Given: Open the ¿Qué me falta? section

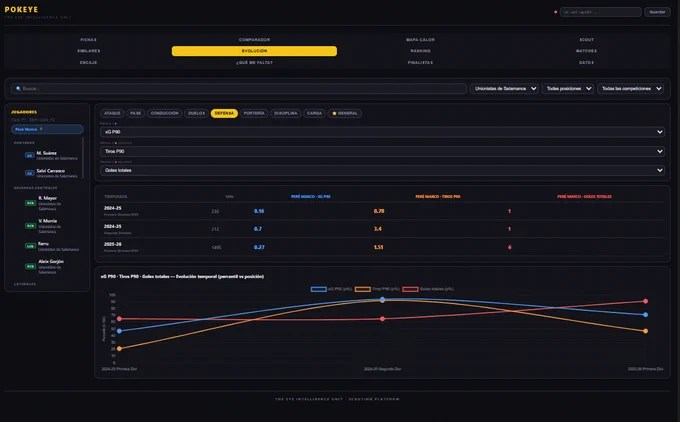Looking at the screenshot, I should coord(254,62).
